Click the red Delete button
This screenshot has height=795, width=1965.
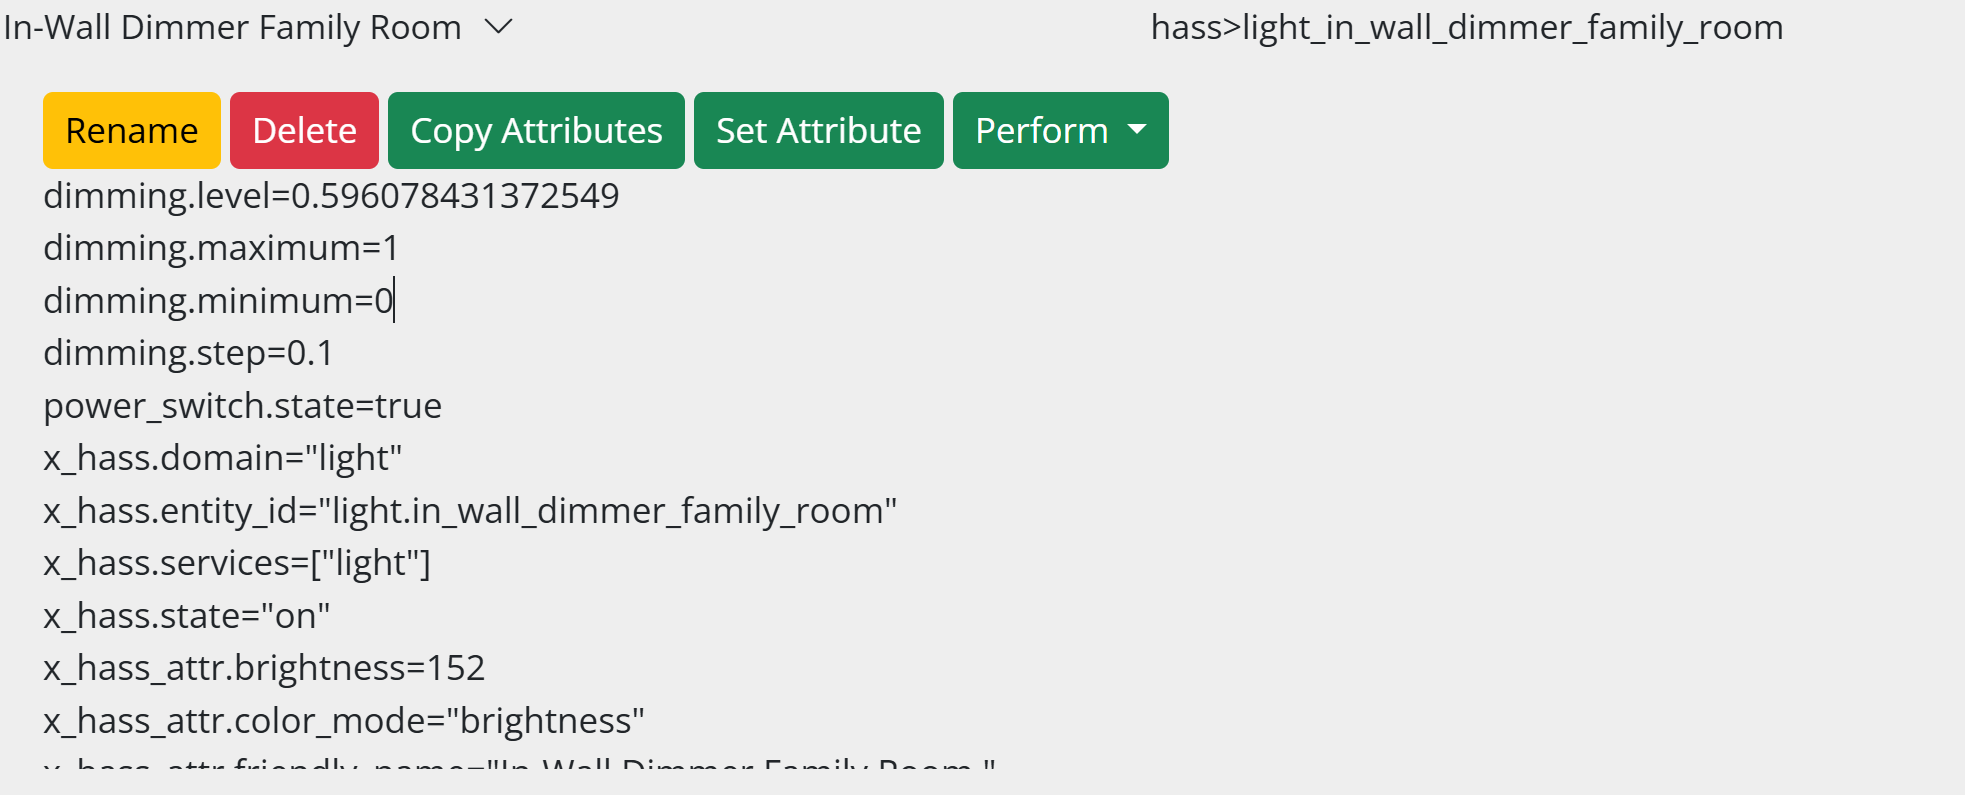tap(304, 131)
